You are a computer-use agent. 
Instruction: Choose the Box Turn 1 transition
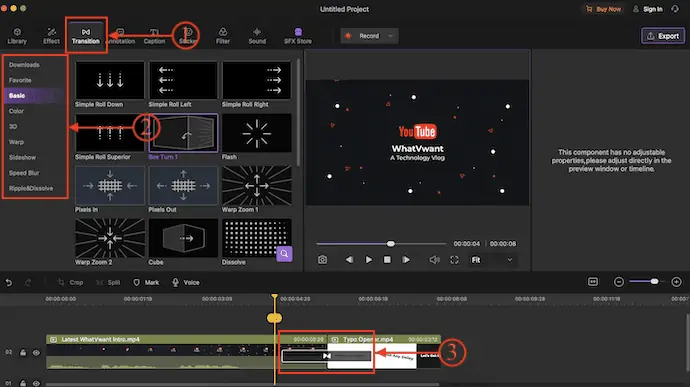[x=183, y=133]
